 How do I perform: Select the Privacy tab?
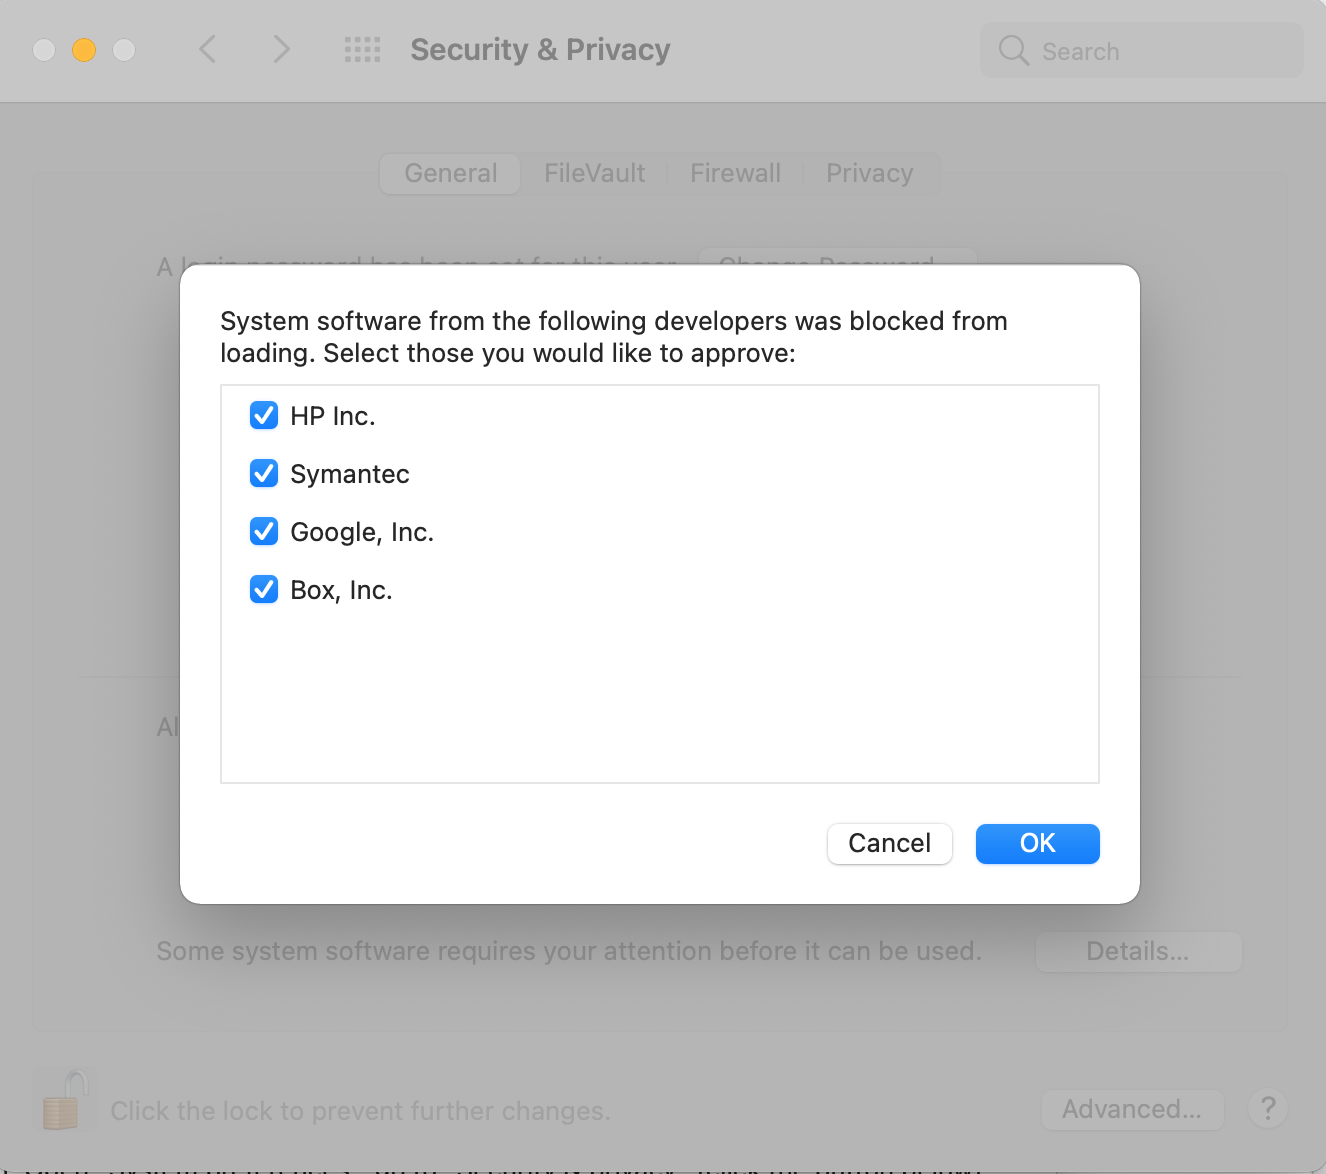[869, 173]
